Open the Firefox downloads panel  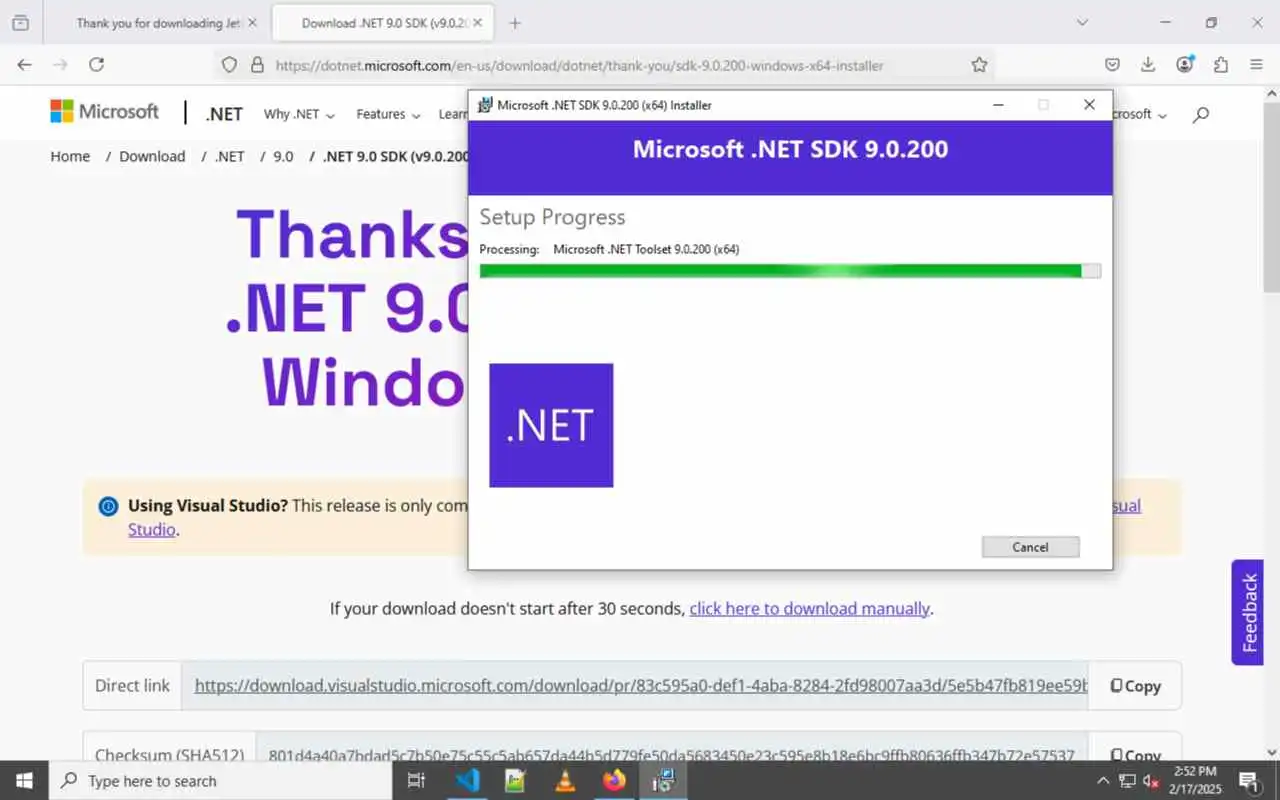1148,65
